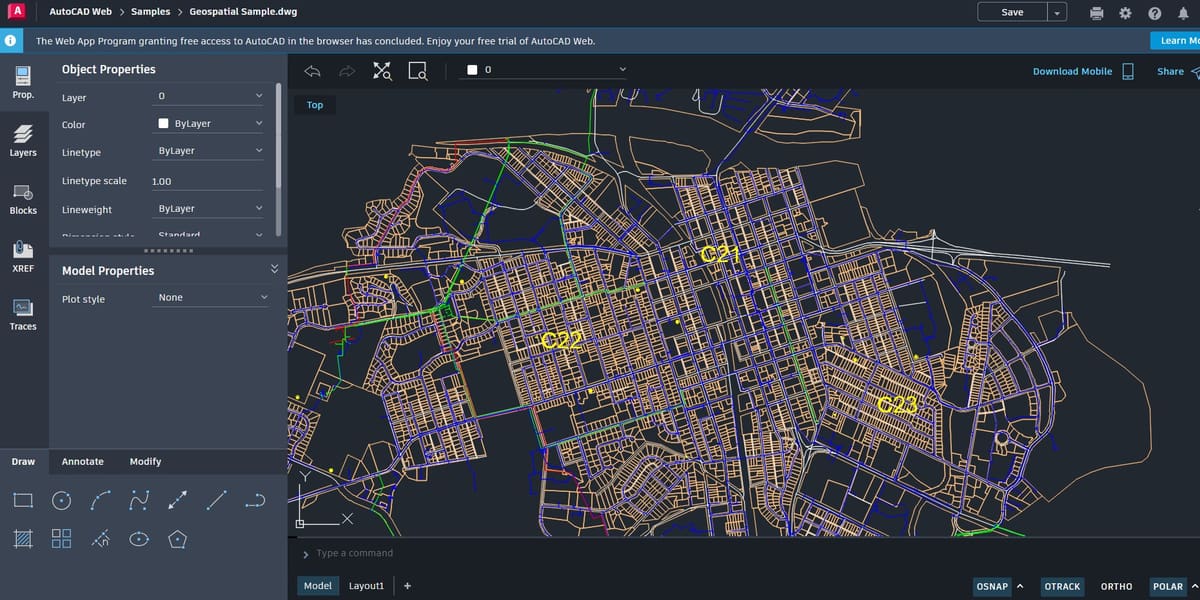Redo the last undone action
The width and height of the screenshot is (1200, 600).
pos(348,71)
